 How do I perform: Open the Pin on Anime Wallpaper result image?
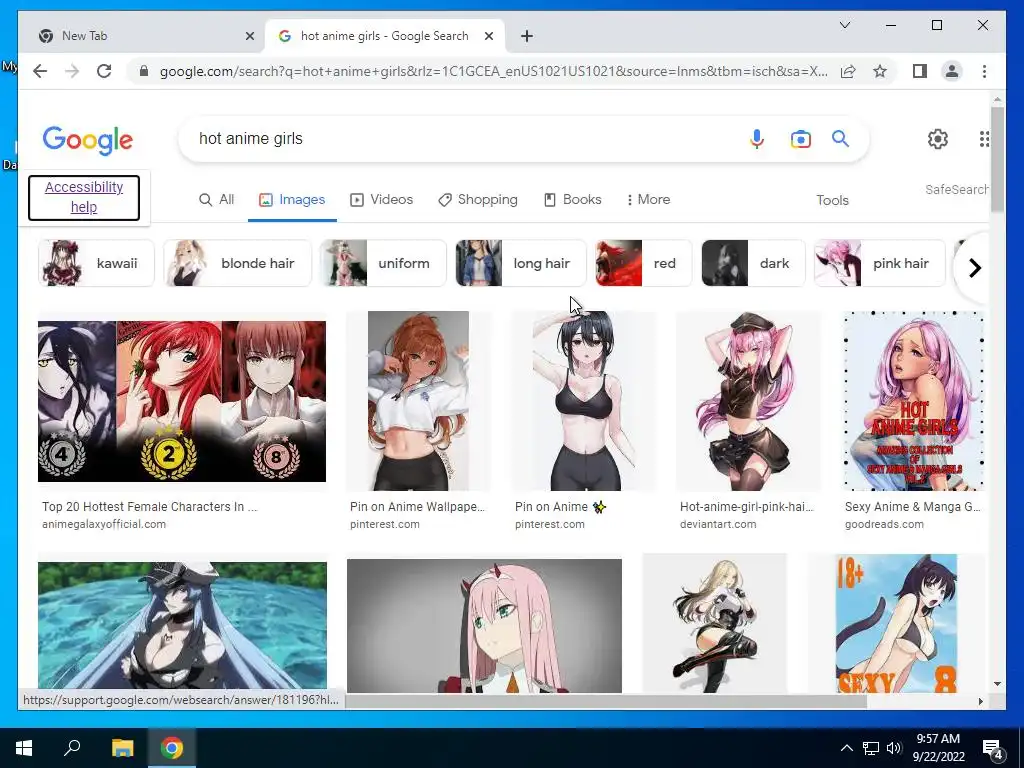(419, 401)
